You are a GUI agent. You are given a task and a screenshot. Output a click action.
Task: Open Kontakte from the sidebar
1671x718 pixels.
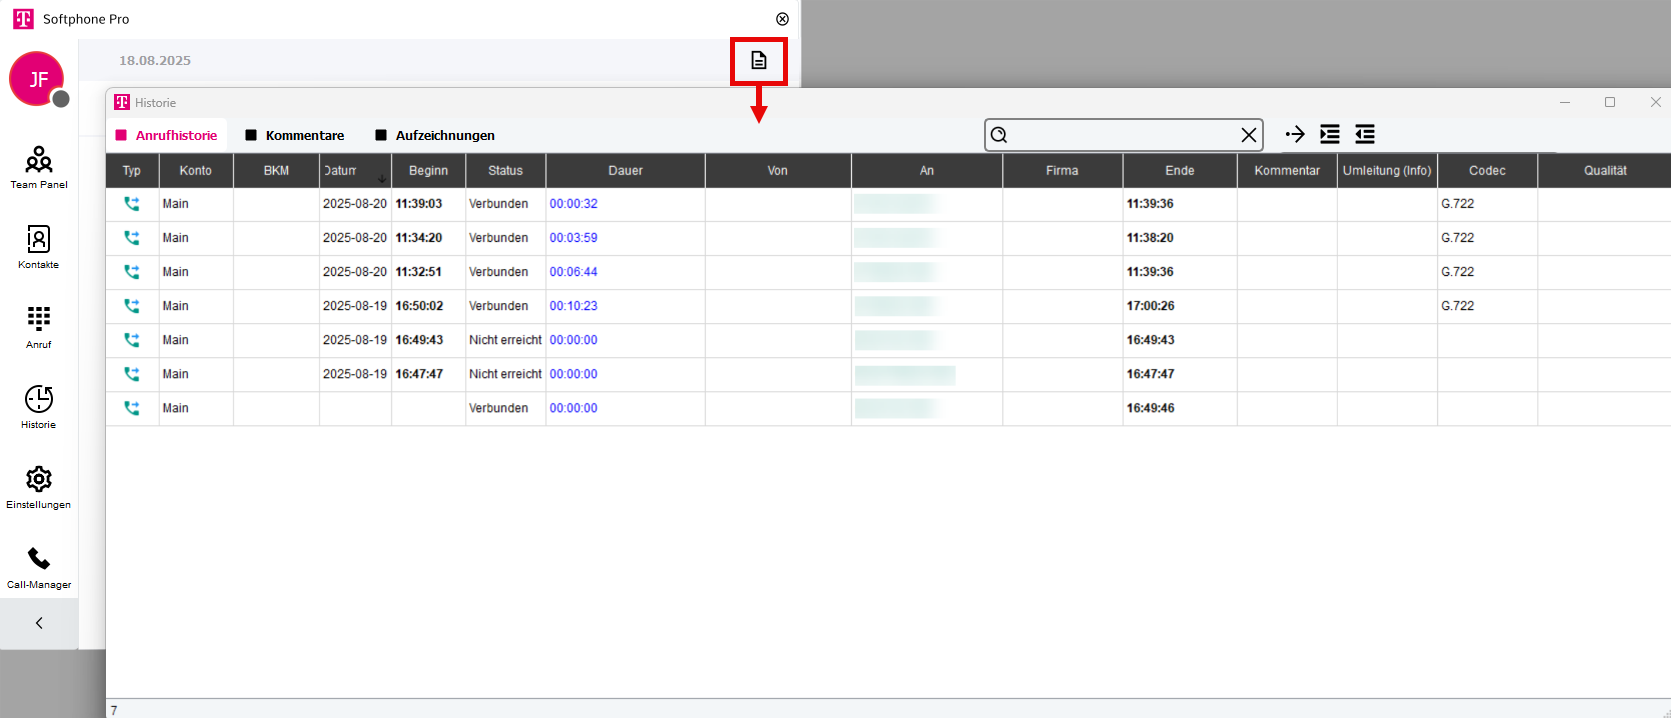[x=39, y=246]
